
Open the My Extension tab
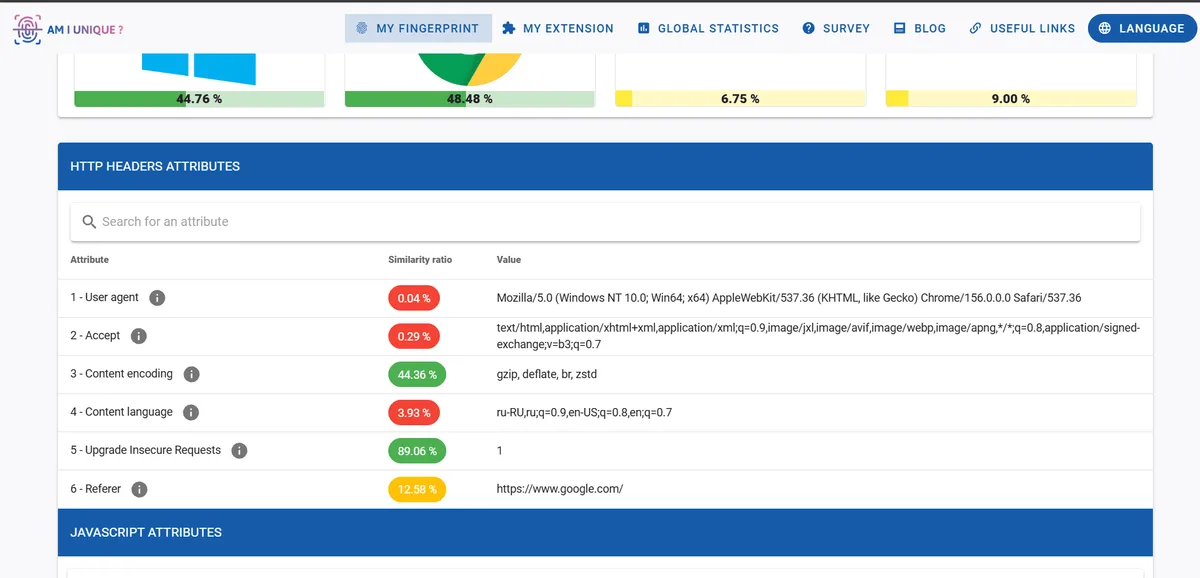click(x=558, y=28)
